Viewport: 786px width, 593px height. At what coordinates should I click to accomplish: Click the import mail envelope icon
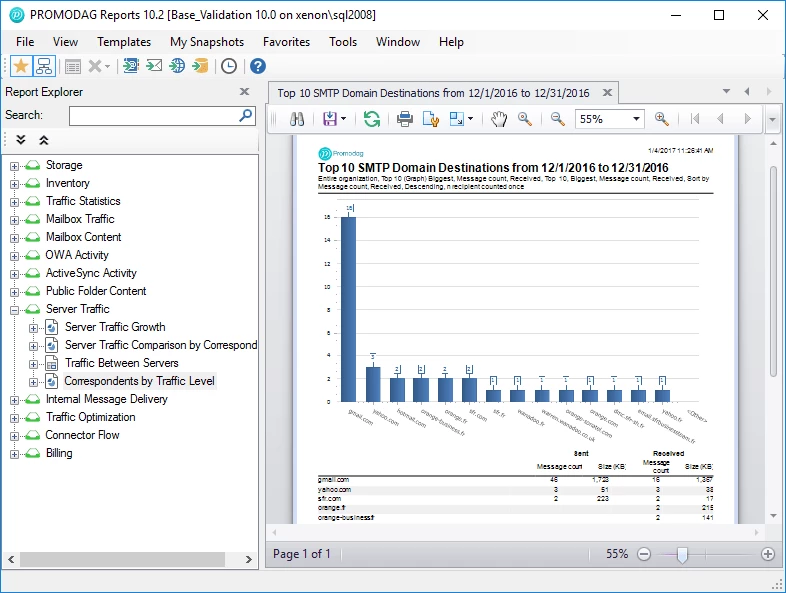pyautogui.click(x=154, y=66)
